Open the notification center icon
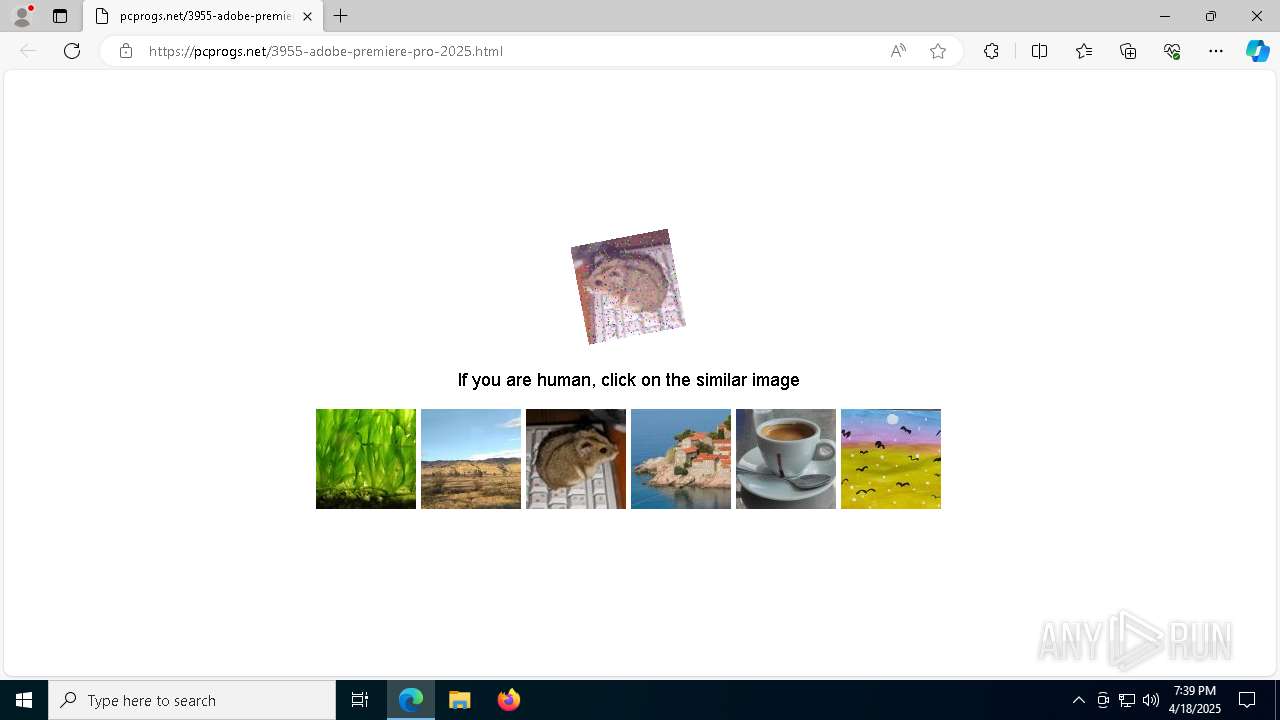 (x=1247, y=700)
